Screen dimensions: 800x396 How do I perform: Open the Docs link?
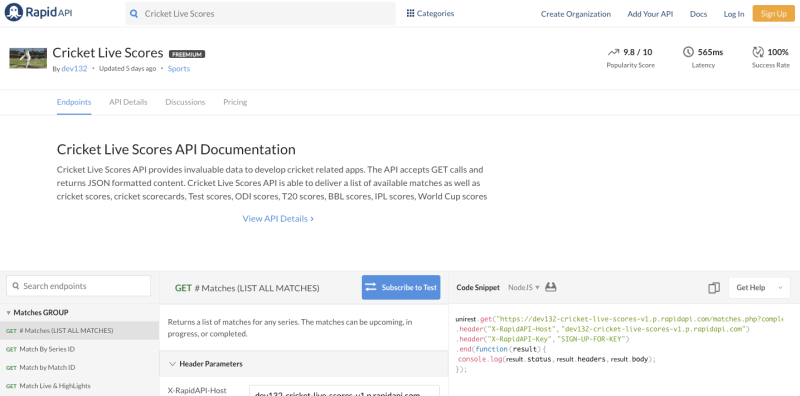(x=698, y=14)
